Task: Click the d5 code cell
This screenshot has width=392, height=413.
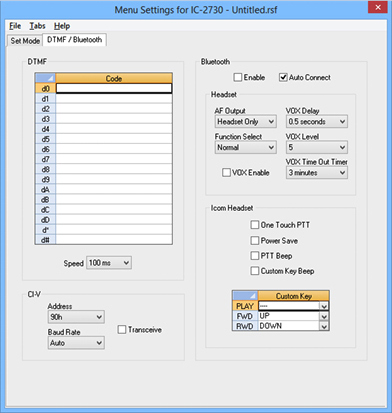Action: (x=114, y=139)
